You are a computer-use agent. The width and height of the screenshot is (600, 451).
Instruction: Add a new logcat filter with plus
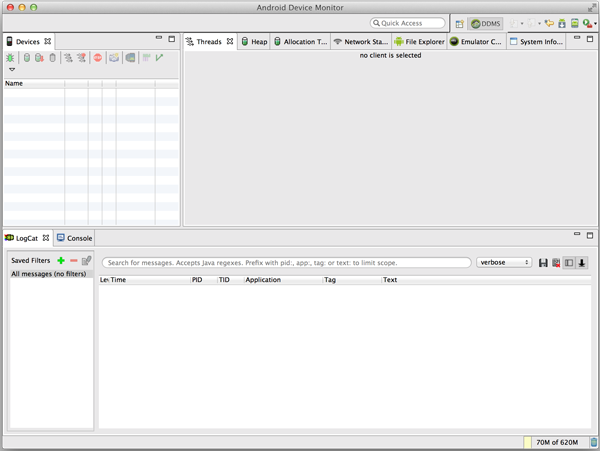pos(61,261)
